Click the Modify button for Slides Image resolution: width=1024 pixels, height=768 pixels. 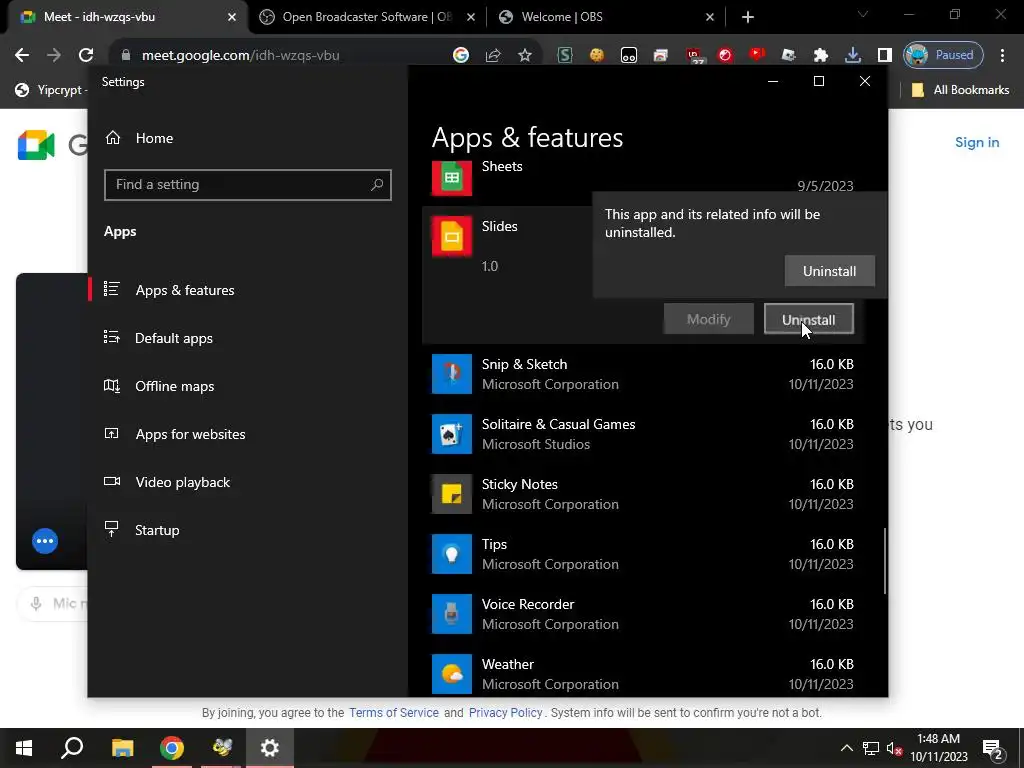pos(709,319)
